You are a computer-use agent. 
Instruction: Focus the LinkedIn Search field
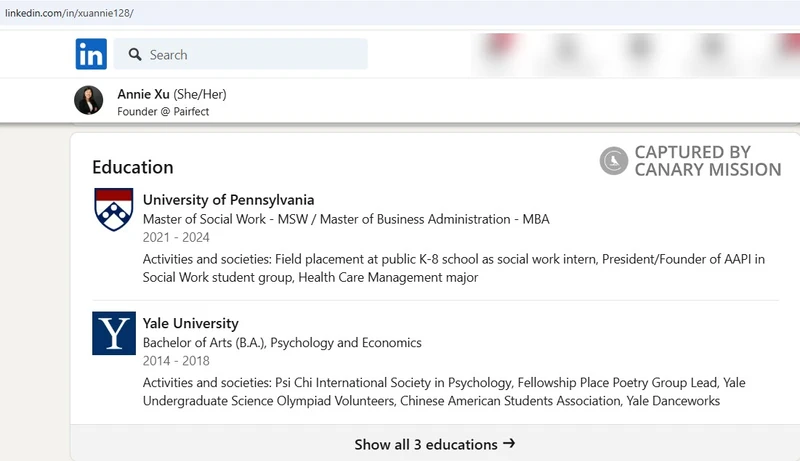tap(240, 54)
